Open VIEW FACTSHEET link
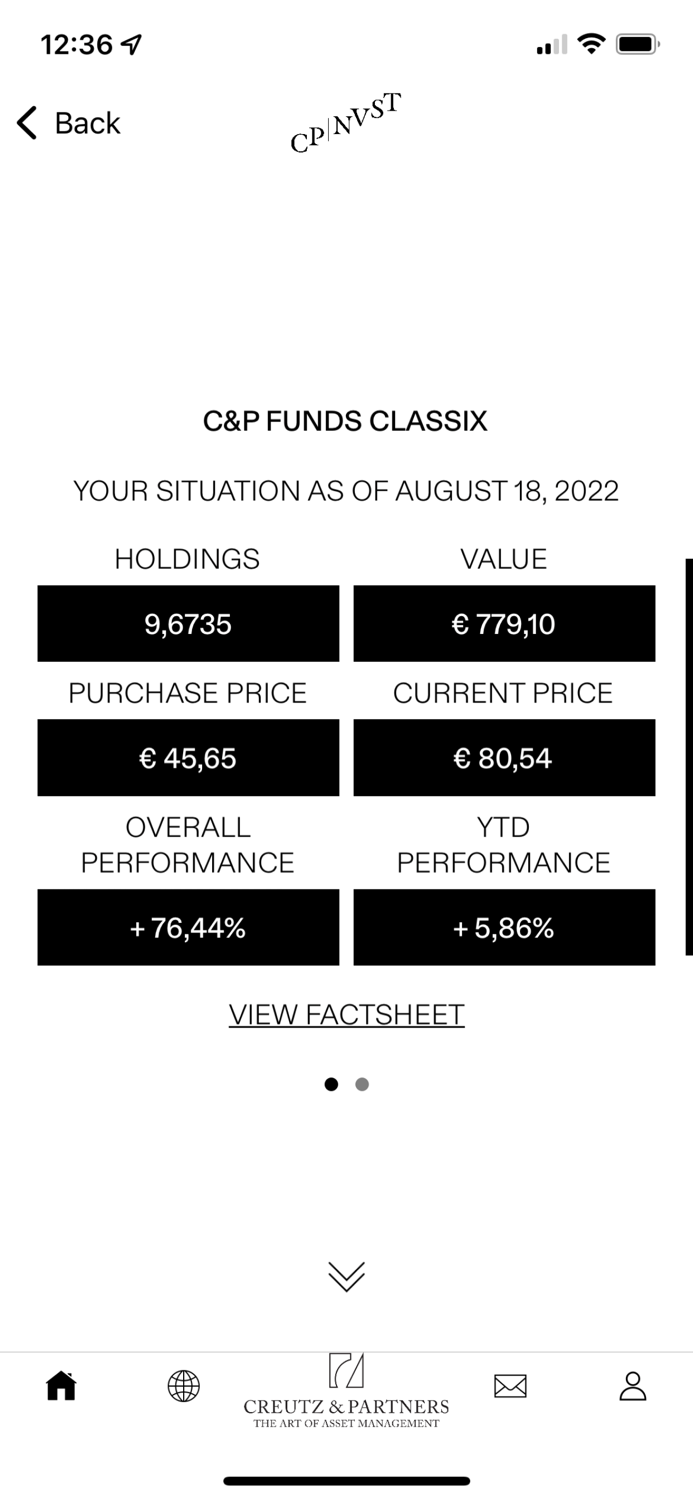Image resolution: width=693 pixels, height=1500 pixels. tap(346, 1014)
